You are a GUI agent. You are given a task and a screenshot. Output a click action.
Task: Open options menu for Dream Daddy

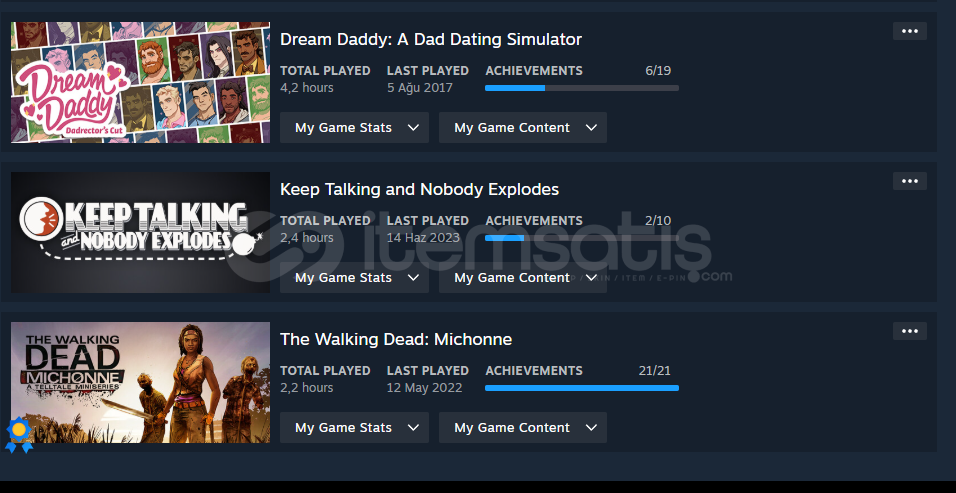point(910,31)
